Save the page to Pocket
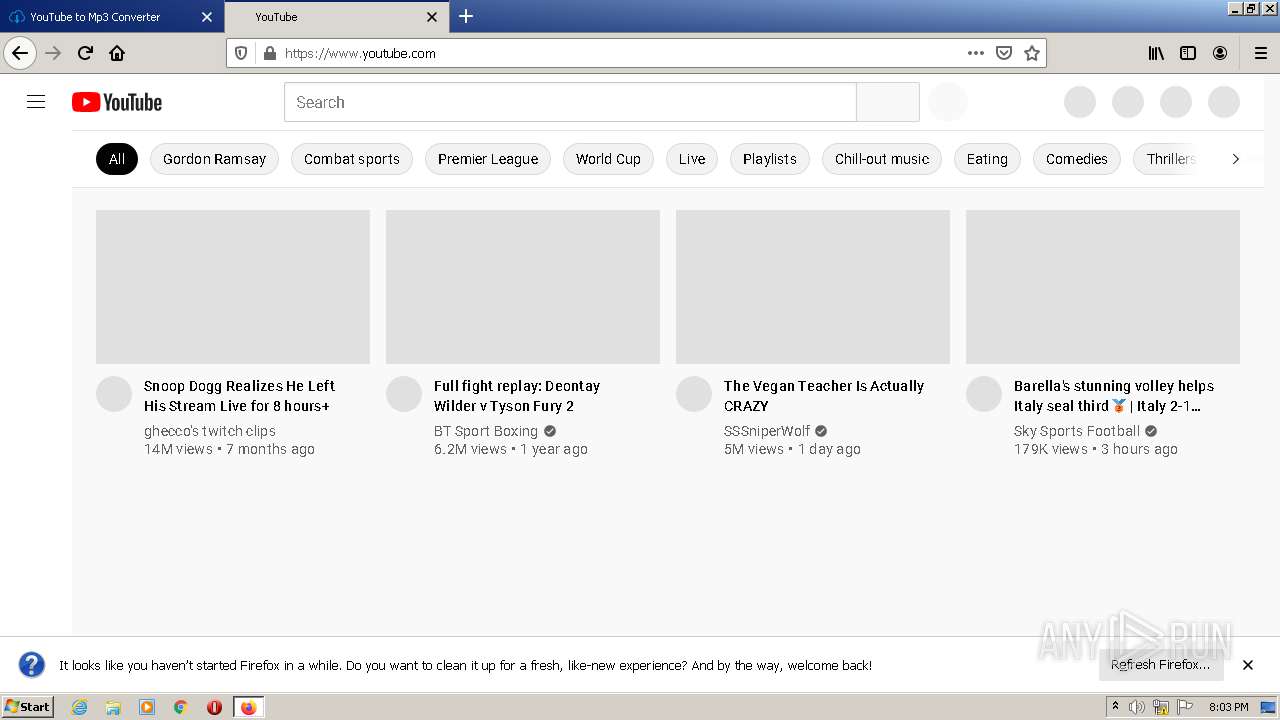Screen dimensions: 1280x720 tap(1004, 53)
